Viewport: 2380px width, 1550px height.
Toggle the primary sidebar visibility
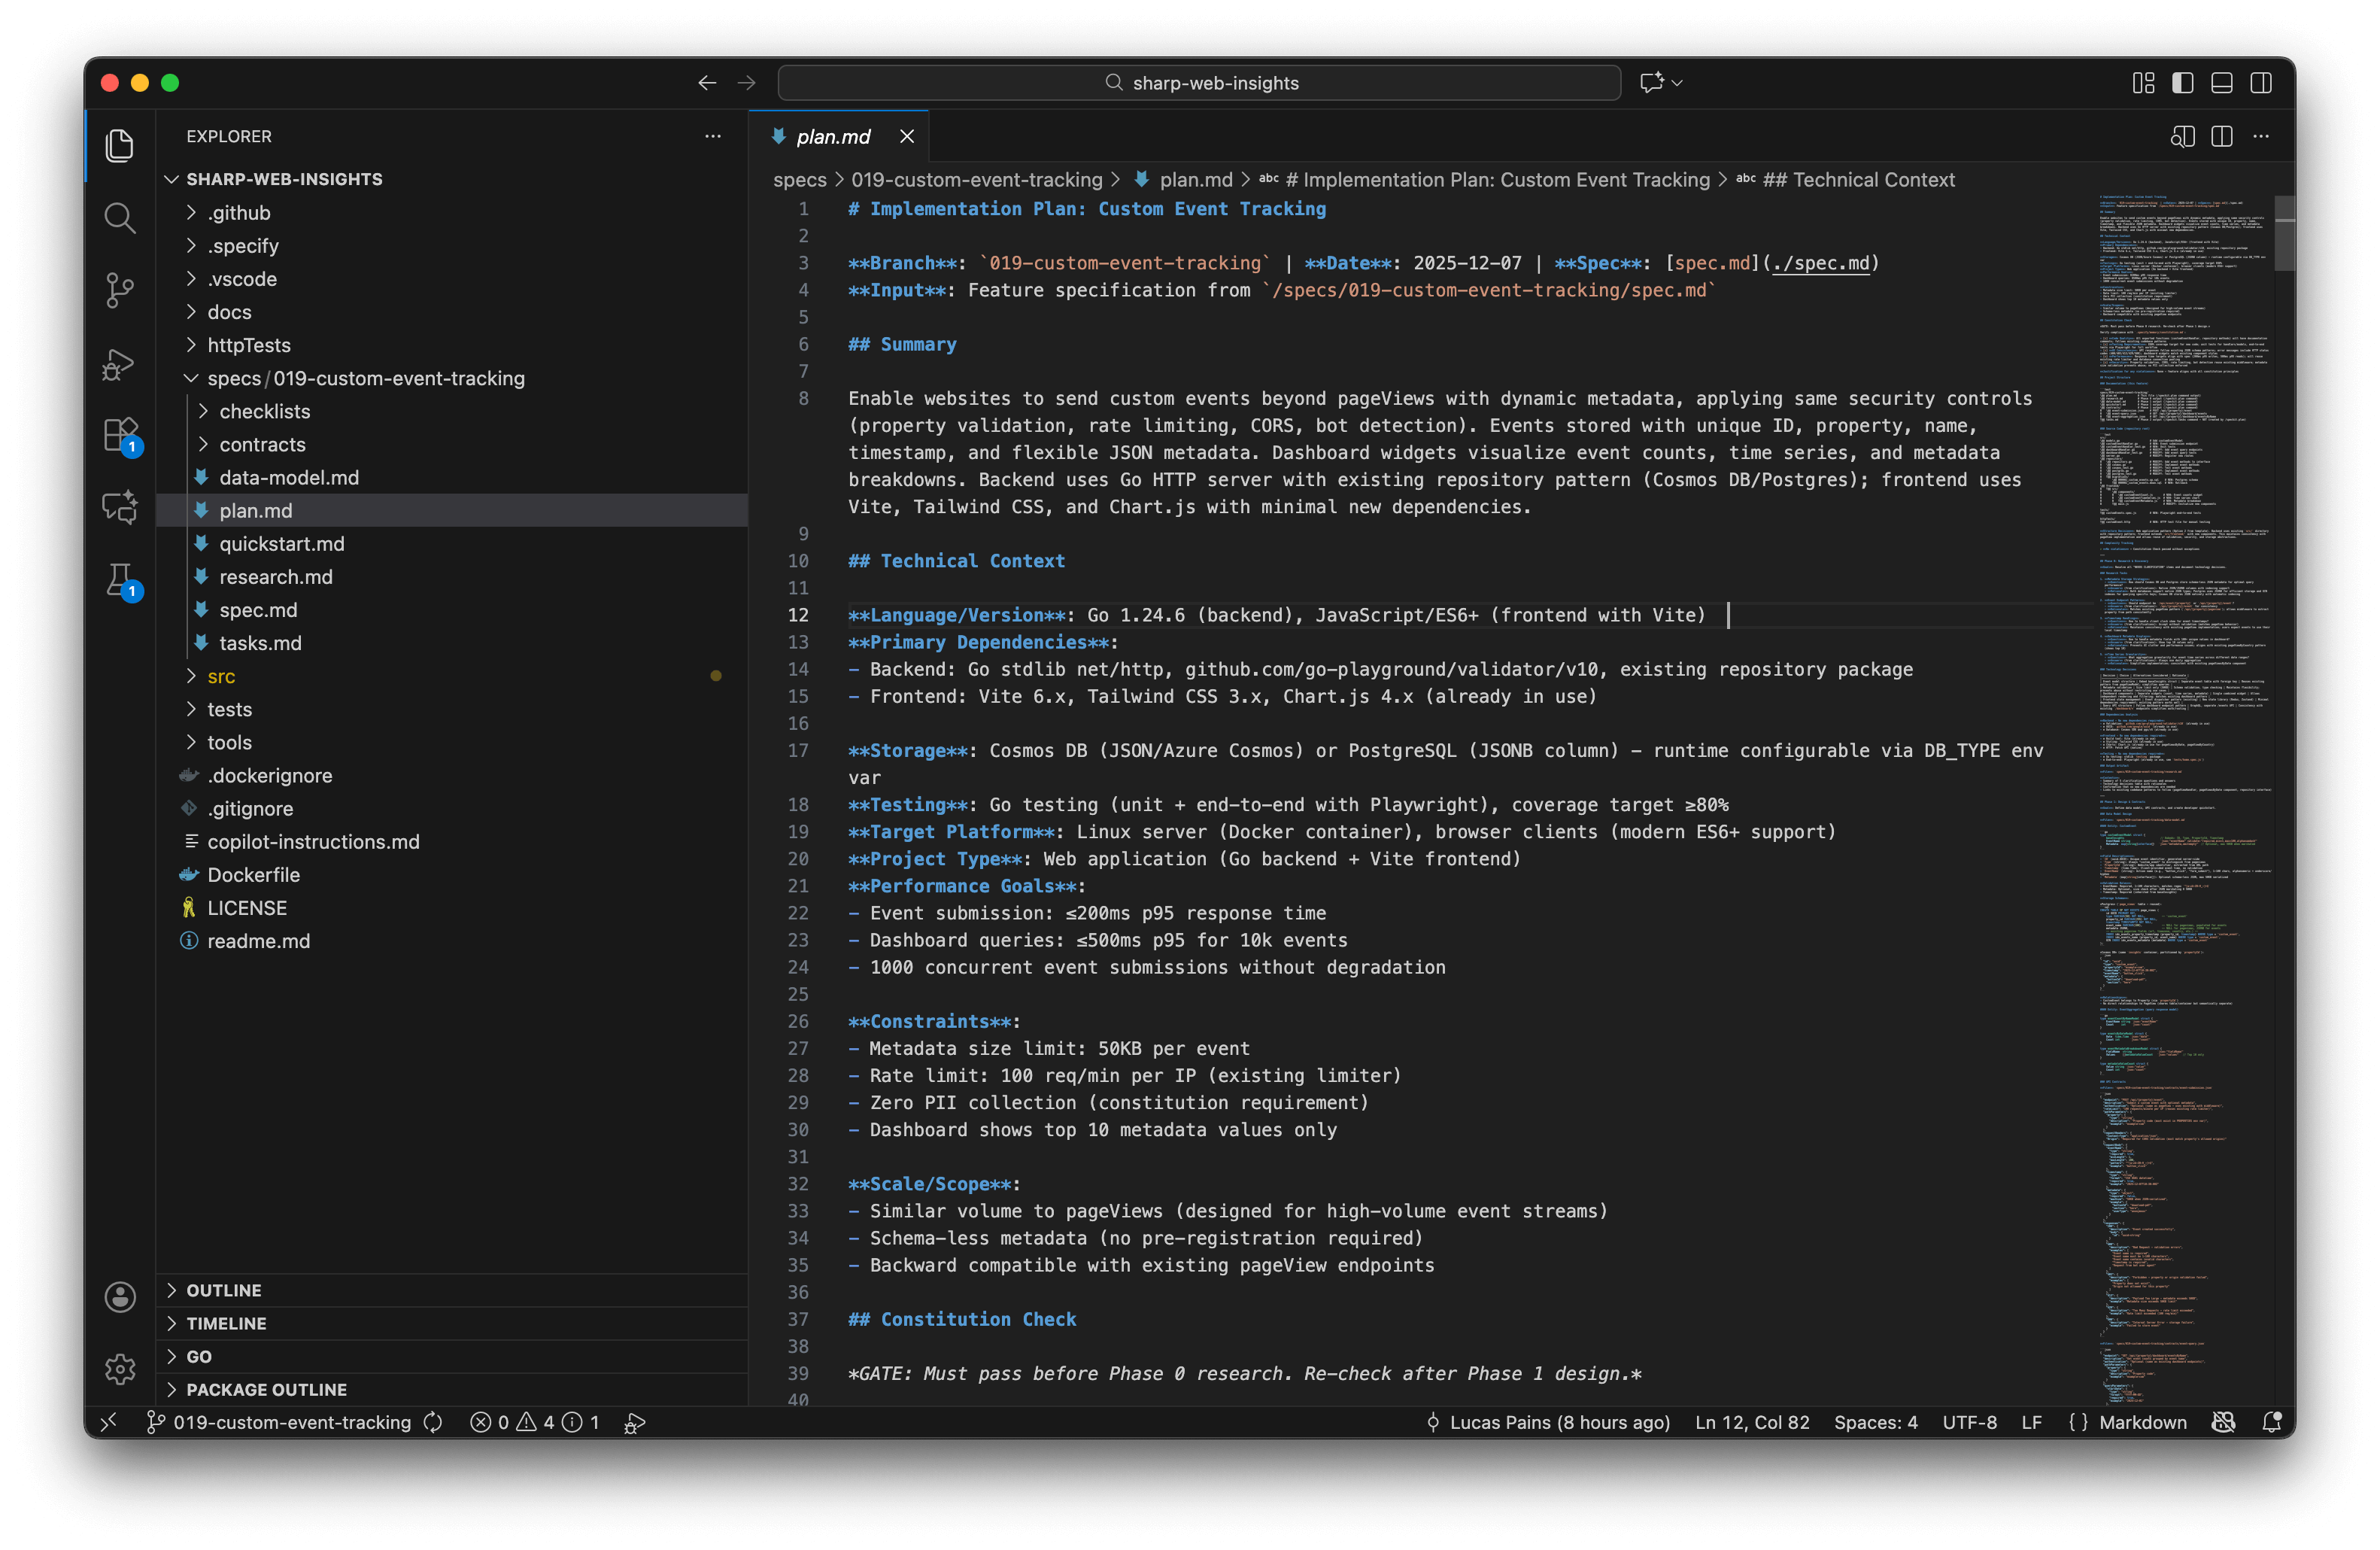pyautogui.click(x=2182, y=83)
